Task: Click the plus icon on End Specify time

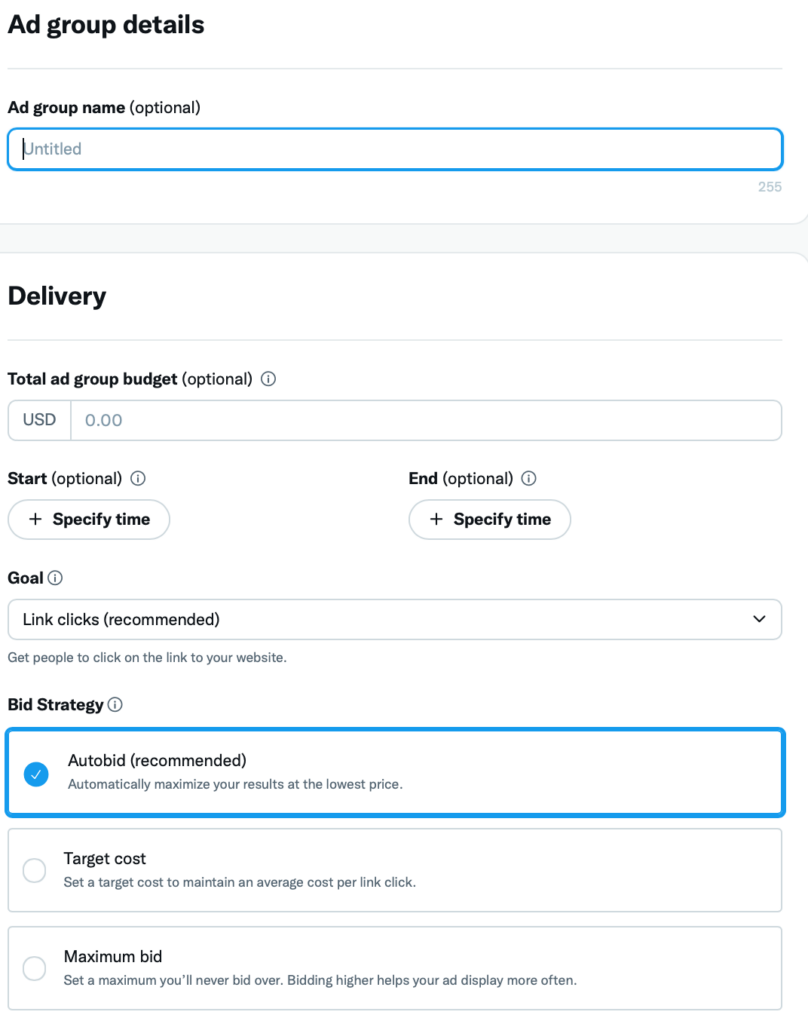Action: coord(435,519)
